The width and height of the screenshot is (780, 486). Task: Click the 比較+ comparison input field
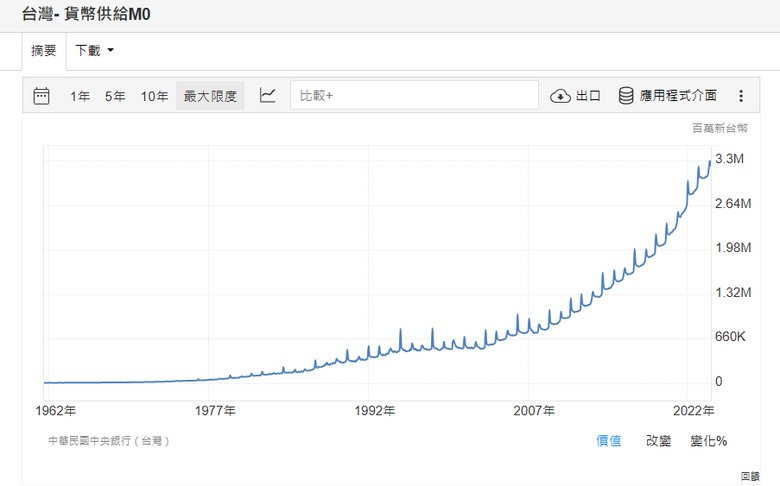point(414,95)
